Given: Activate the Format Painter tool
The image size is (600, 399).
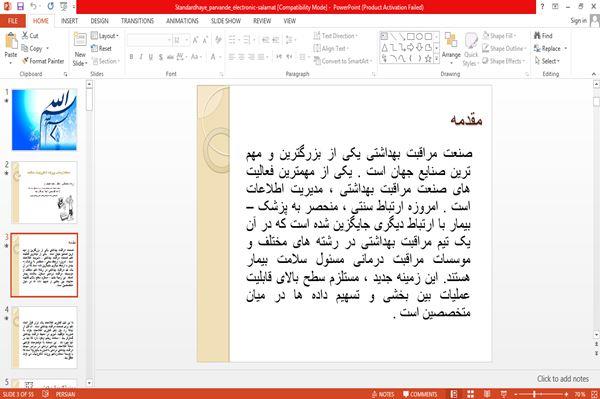Looking at the screenshot, I should [x=43, y=61].
